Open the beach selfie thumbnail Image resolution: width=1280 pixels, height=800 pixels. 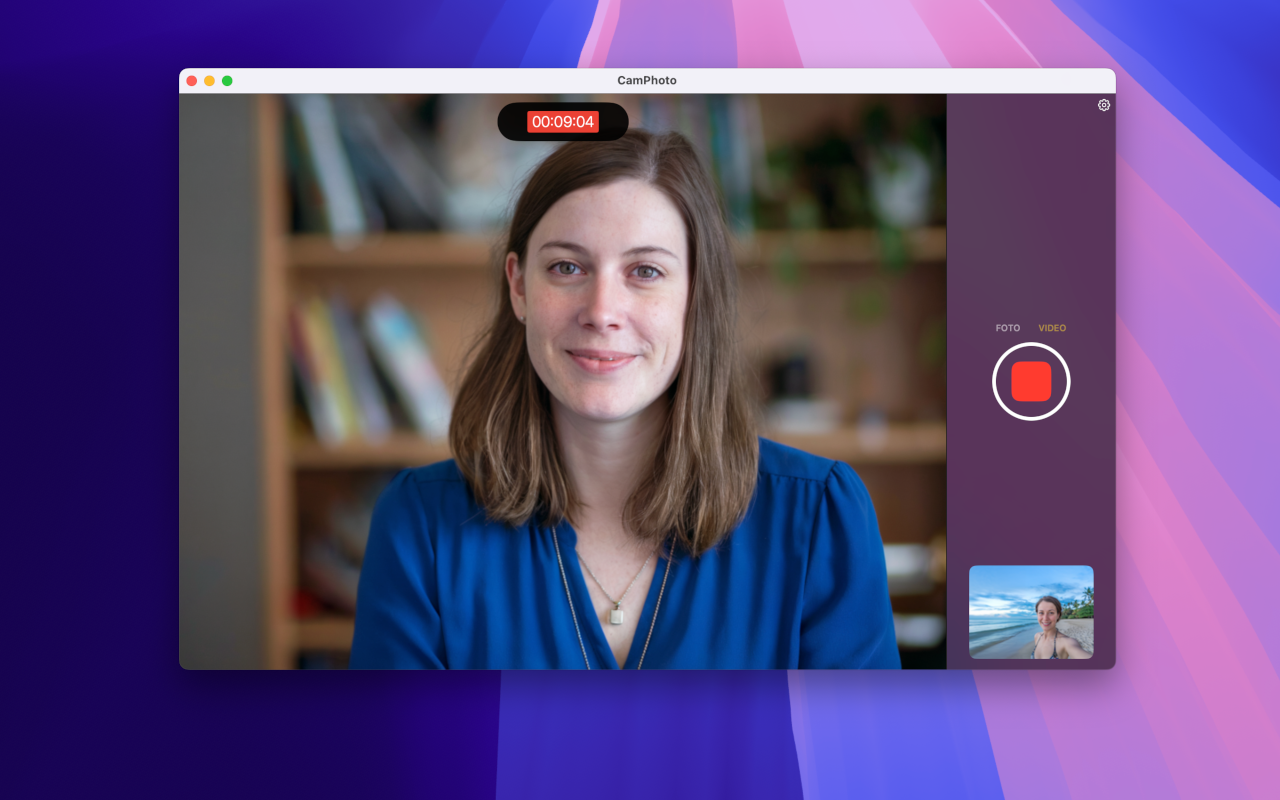(x=1031, y=612)
